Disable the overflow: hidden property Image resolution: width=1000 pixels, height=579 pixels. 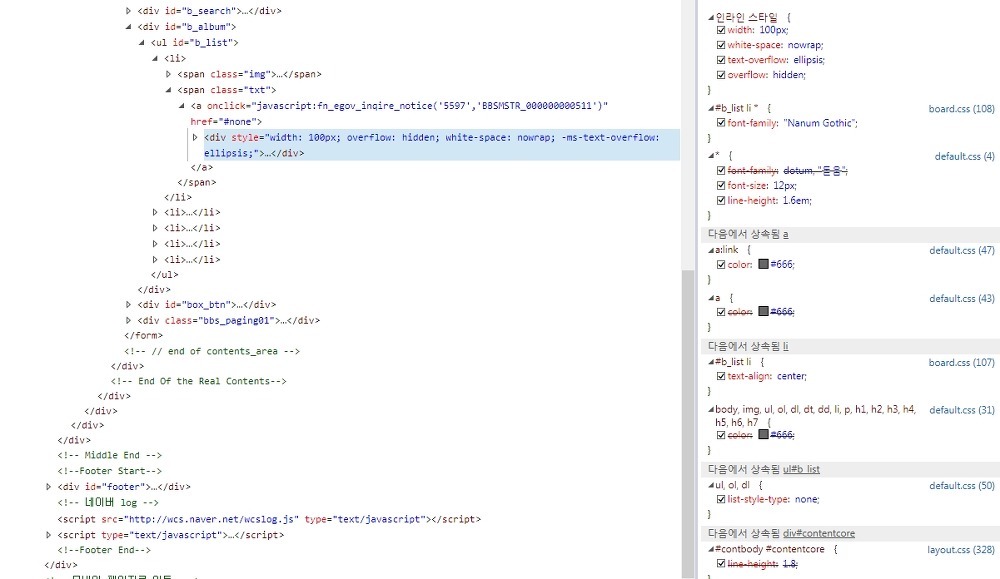coord(721,75)
